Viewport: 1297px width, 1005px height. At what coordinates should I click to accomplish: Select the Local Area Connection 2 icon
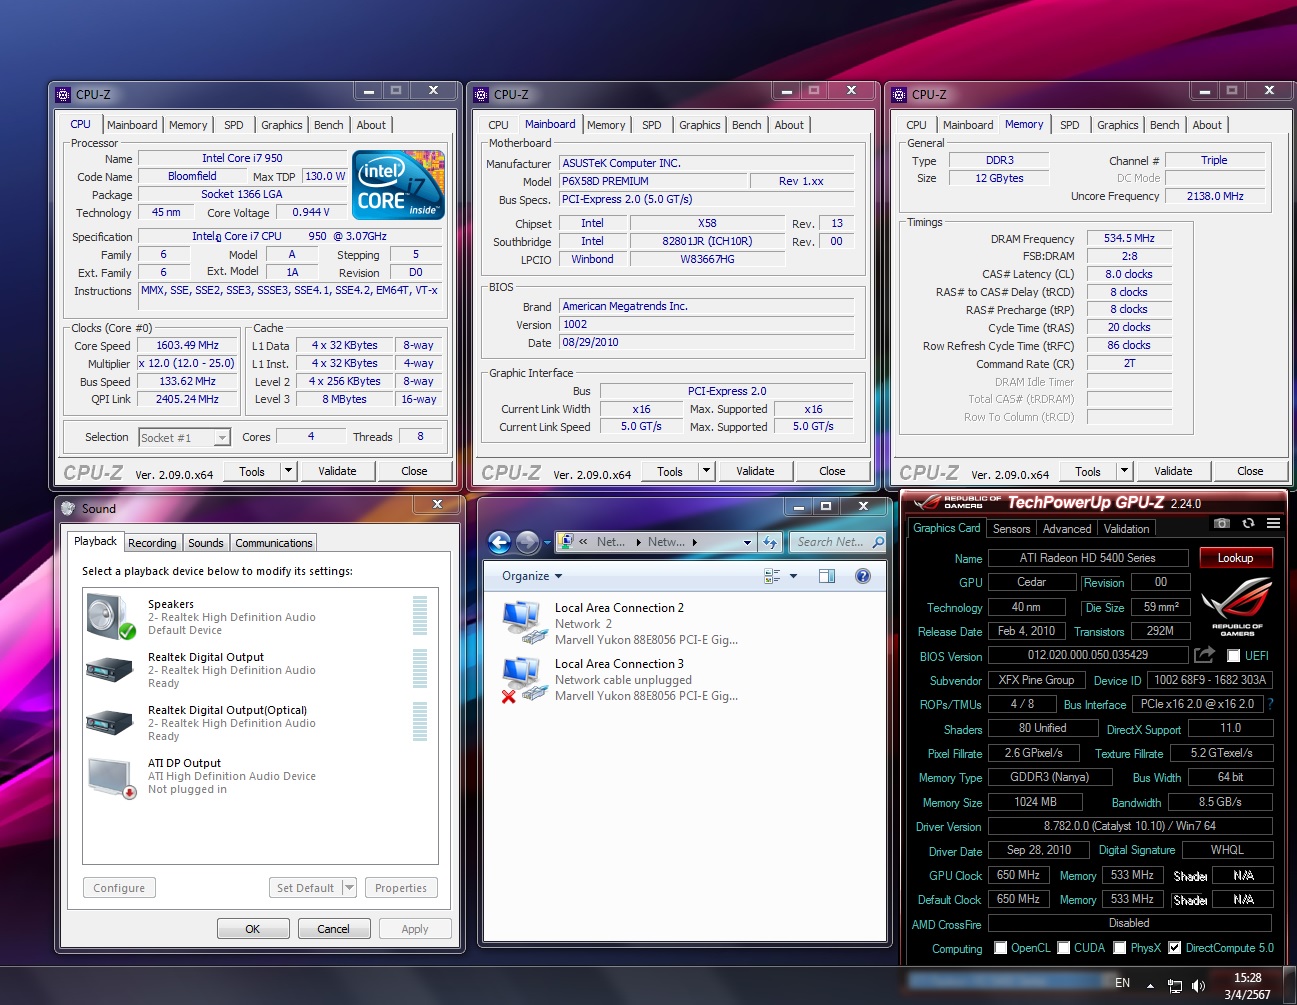[523, 622]
